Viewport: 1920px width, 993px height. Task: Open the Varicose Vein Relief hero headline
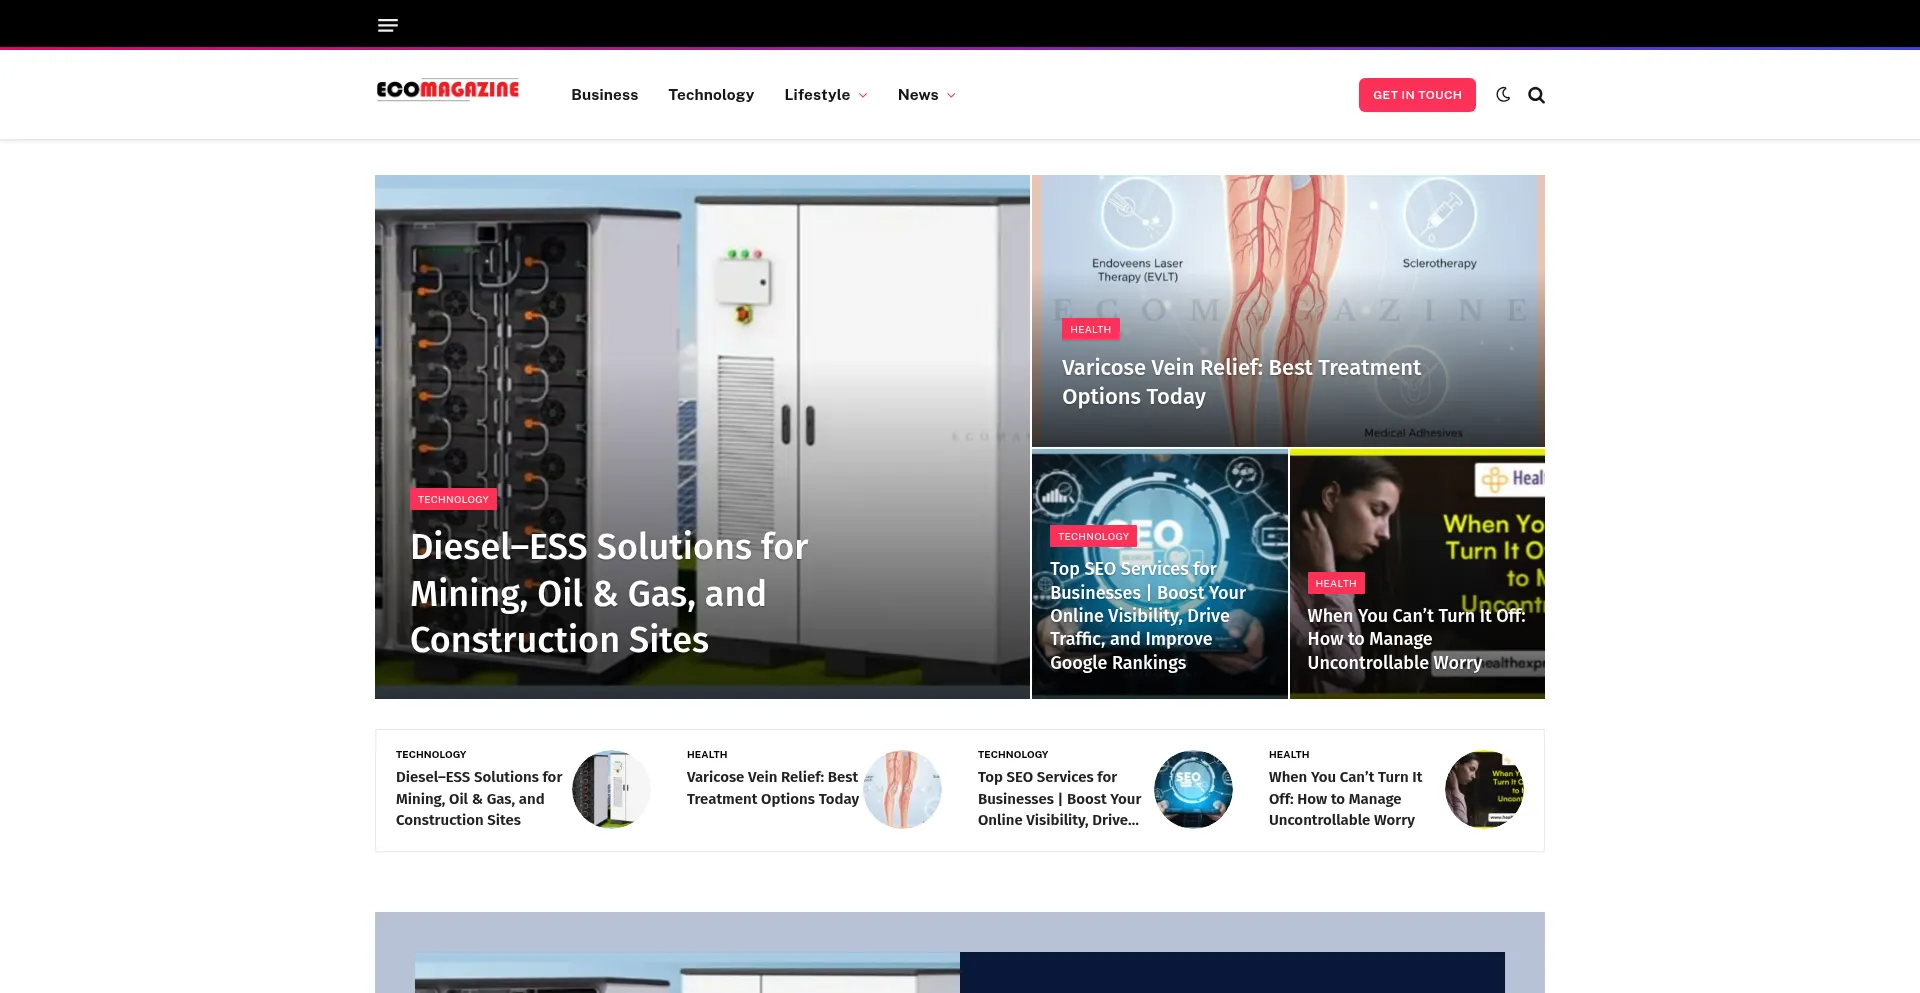pos(1241,382)
